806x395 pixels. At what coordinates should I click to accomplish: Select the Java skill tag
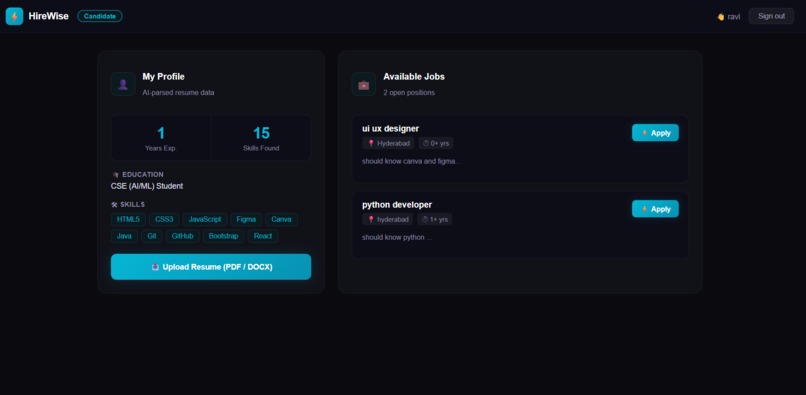(x=124, y=236)
